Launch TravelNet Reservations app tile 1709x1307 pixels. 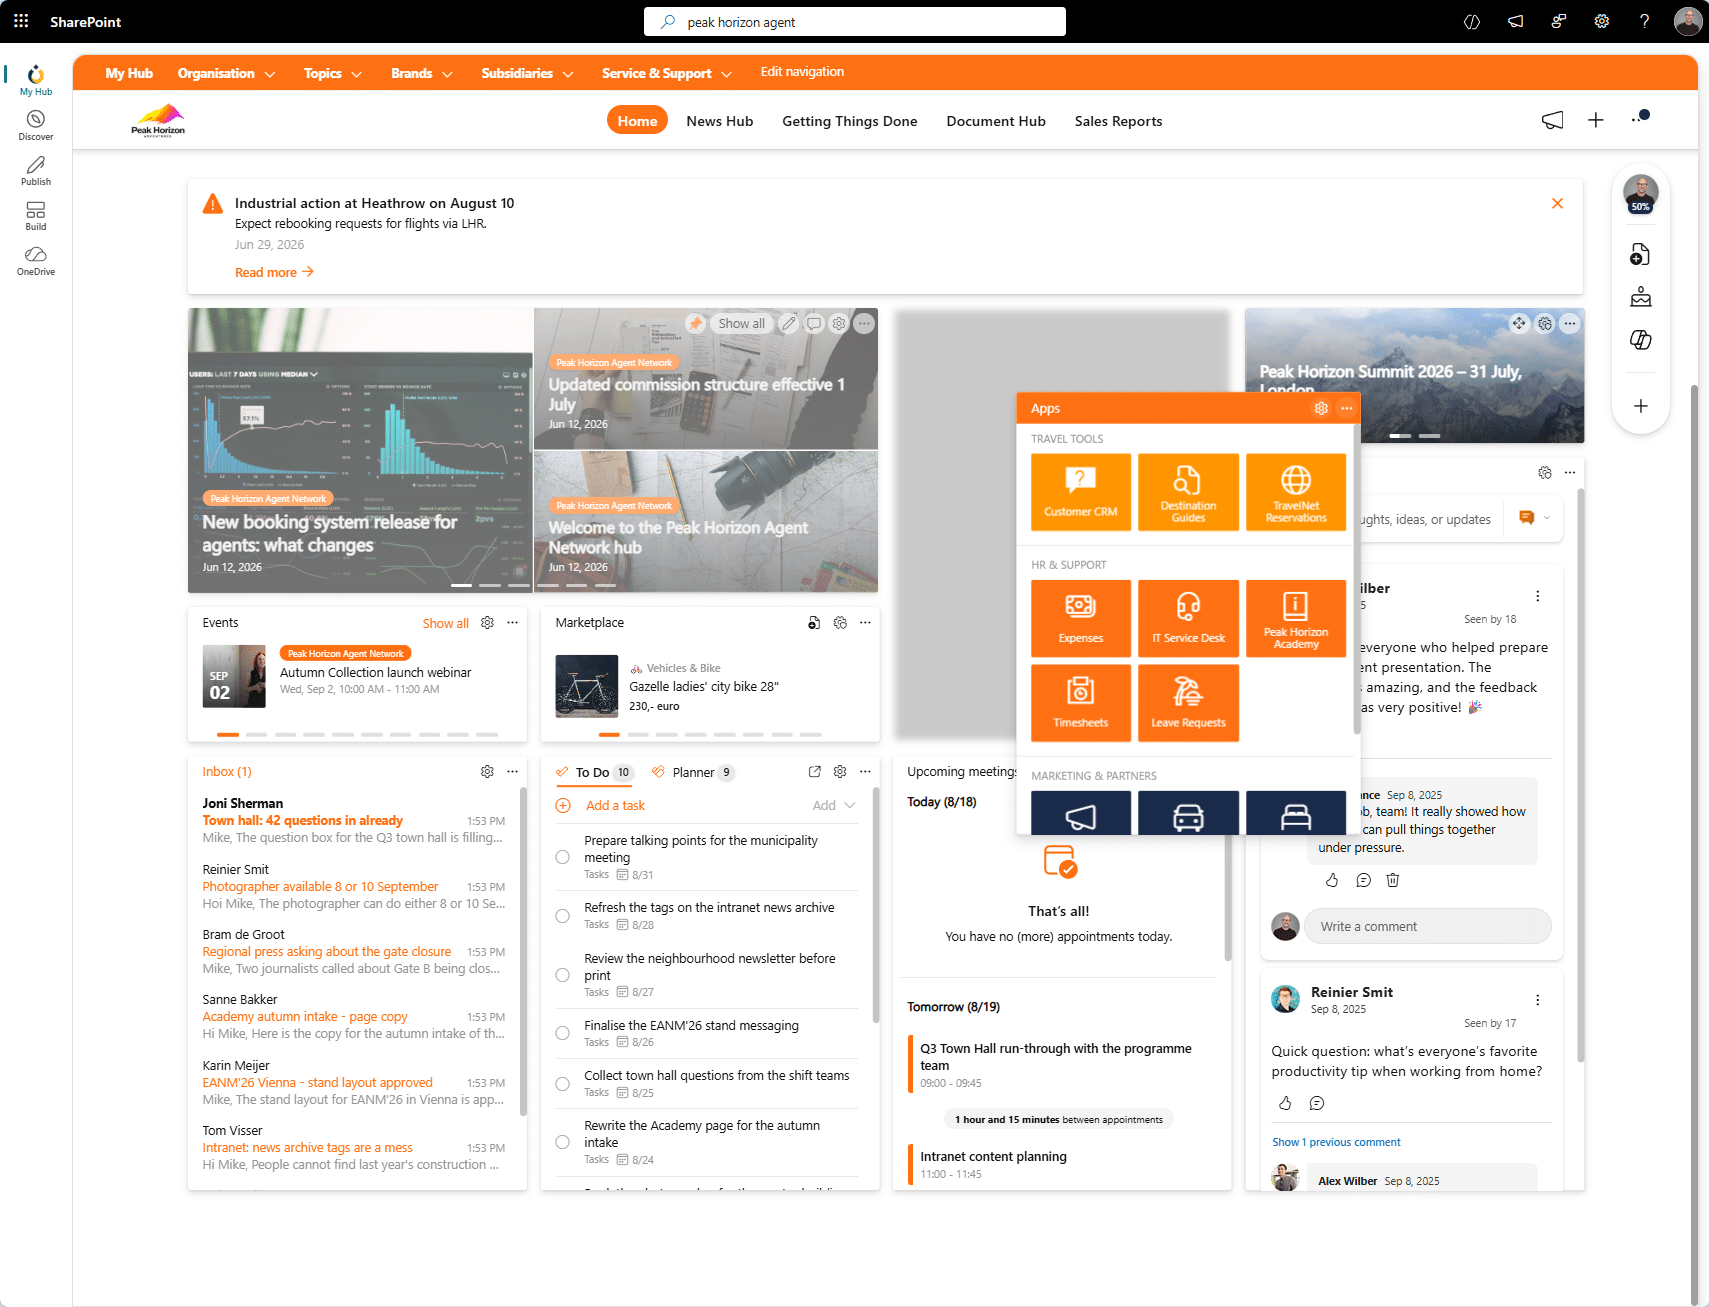(x=1296, y=492)
